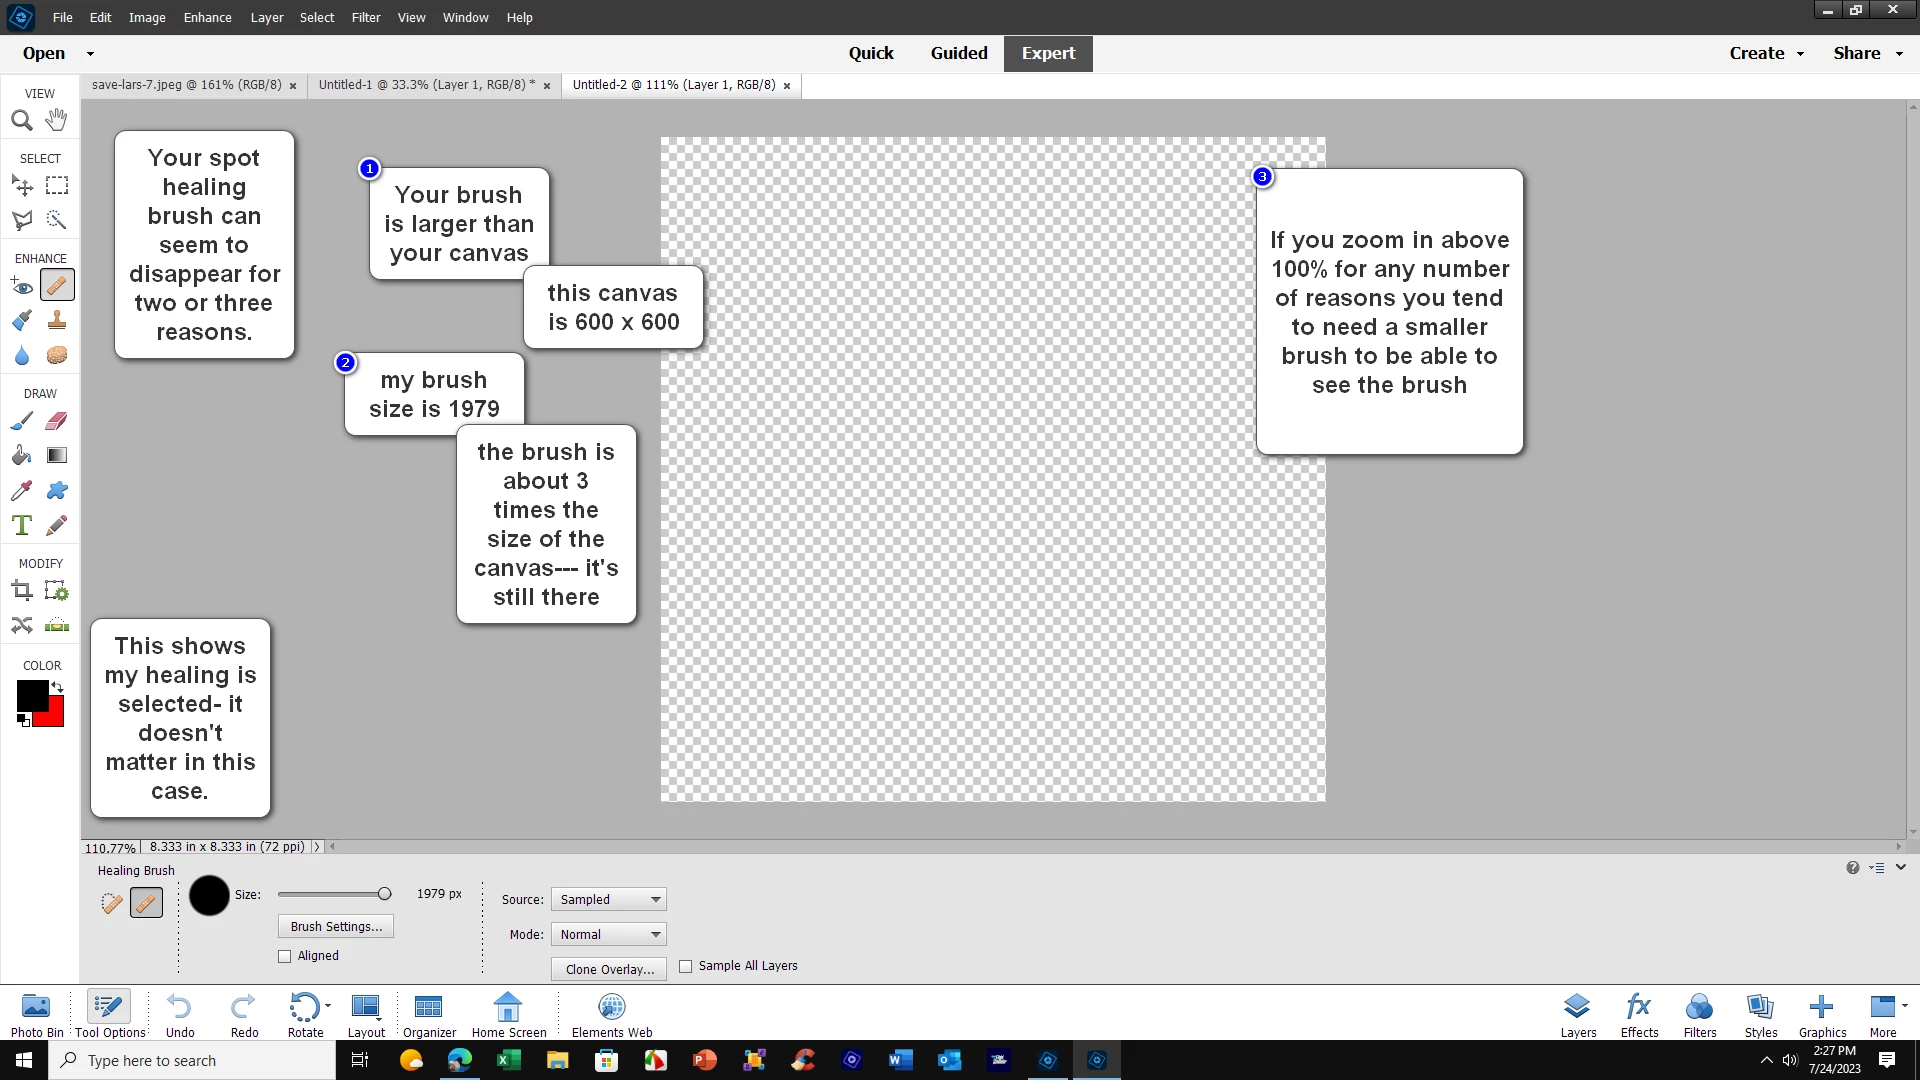Click the Clone Overlay button
This screenshot has width=1920, height=1080.
pyautogui.click(x=609, y=969)
